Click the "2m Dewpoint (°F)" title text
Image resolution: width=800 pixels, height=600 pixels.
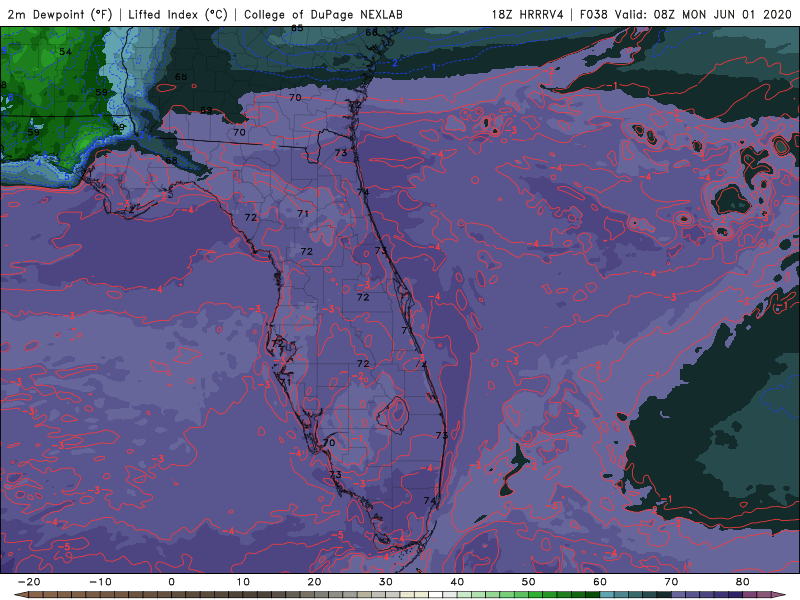(x=60, y=14)
